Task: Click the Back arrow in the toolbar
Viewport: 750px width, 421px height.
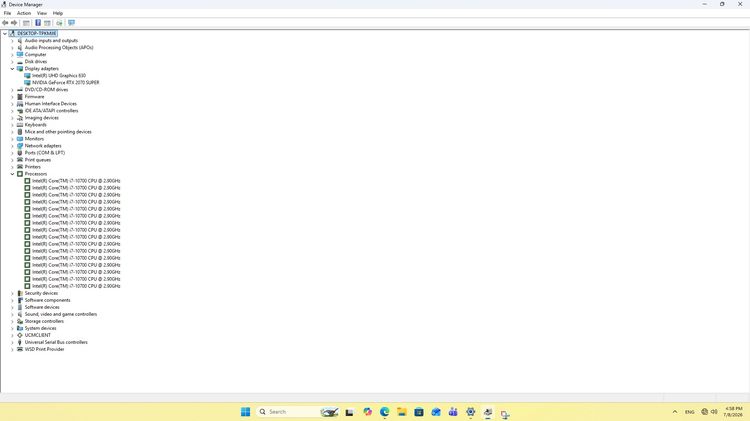Action: [x=5, y=23]
